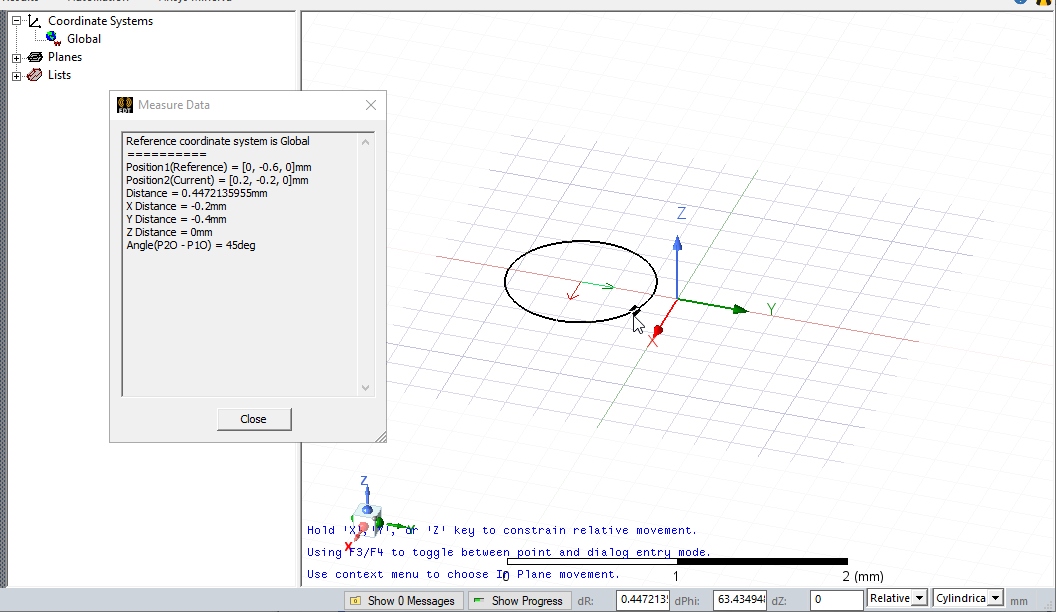The width and height of the screenshot is (1056, 612).
Task: Click the dZ input field
Action: tap(836, 599)
